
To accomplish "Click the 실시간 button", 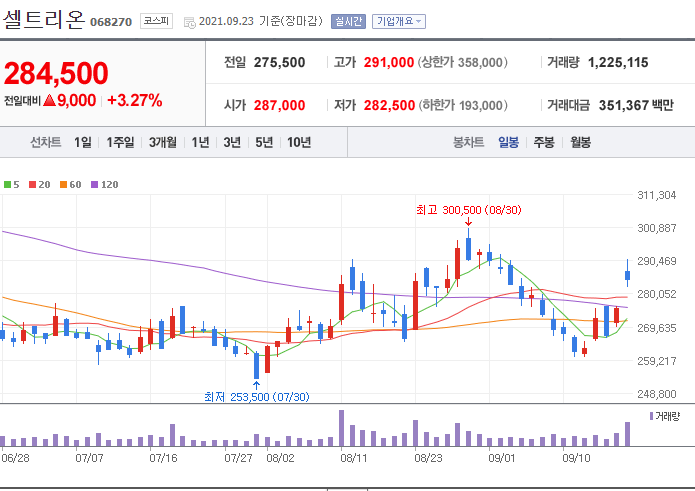I will click(348, 21).
